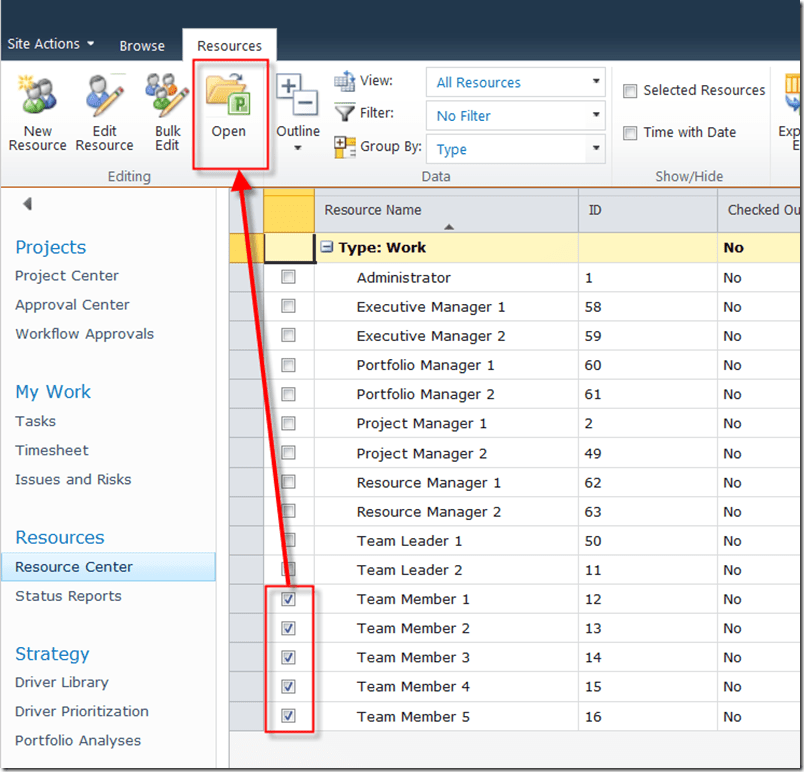
Task: Open the Driver Library link
Action: pos(62,682)
